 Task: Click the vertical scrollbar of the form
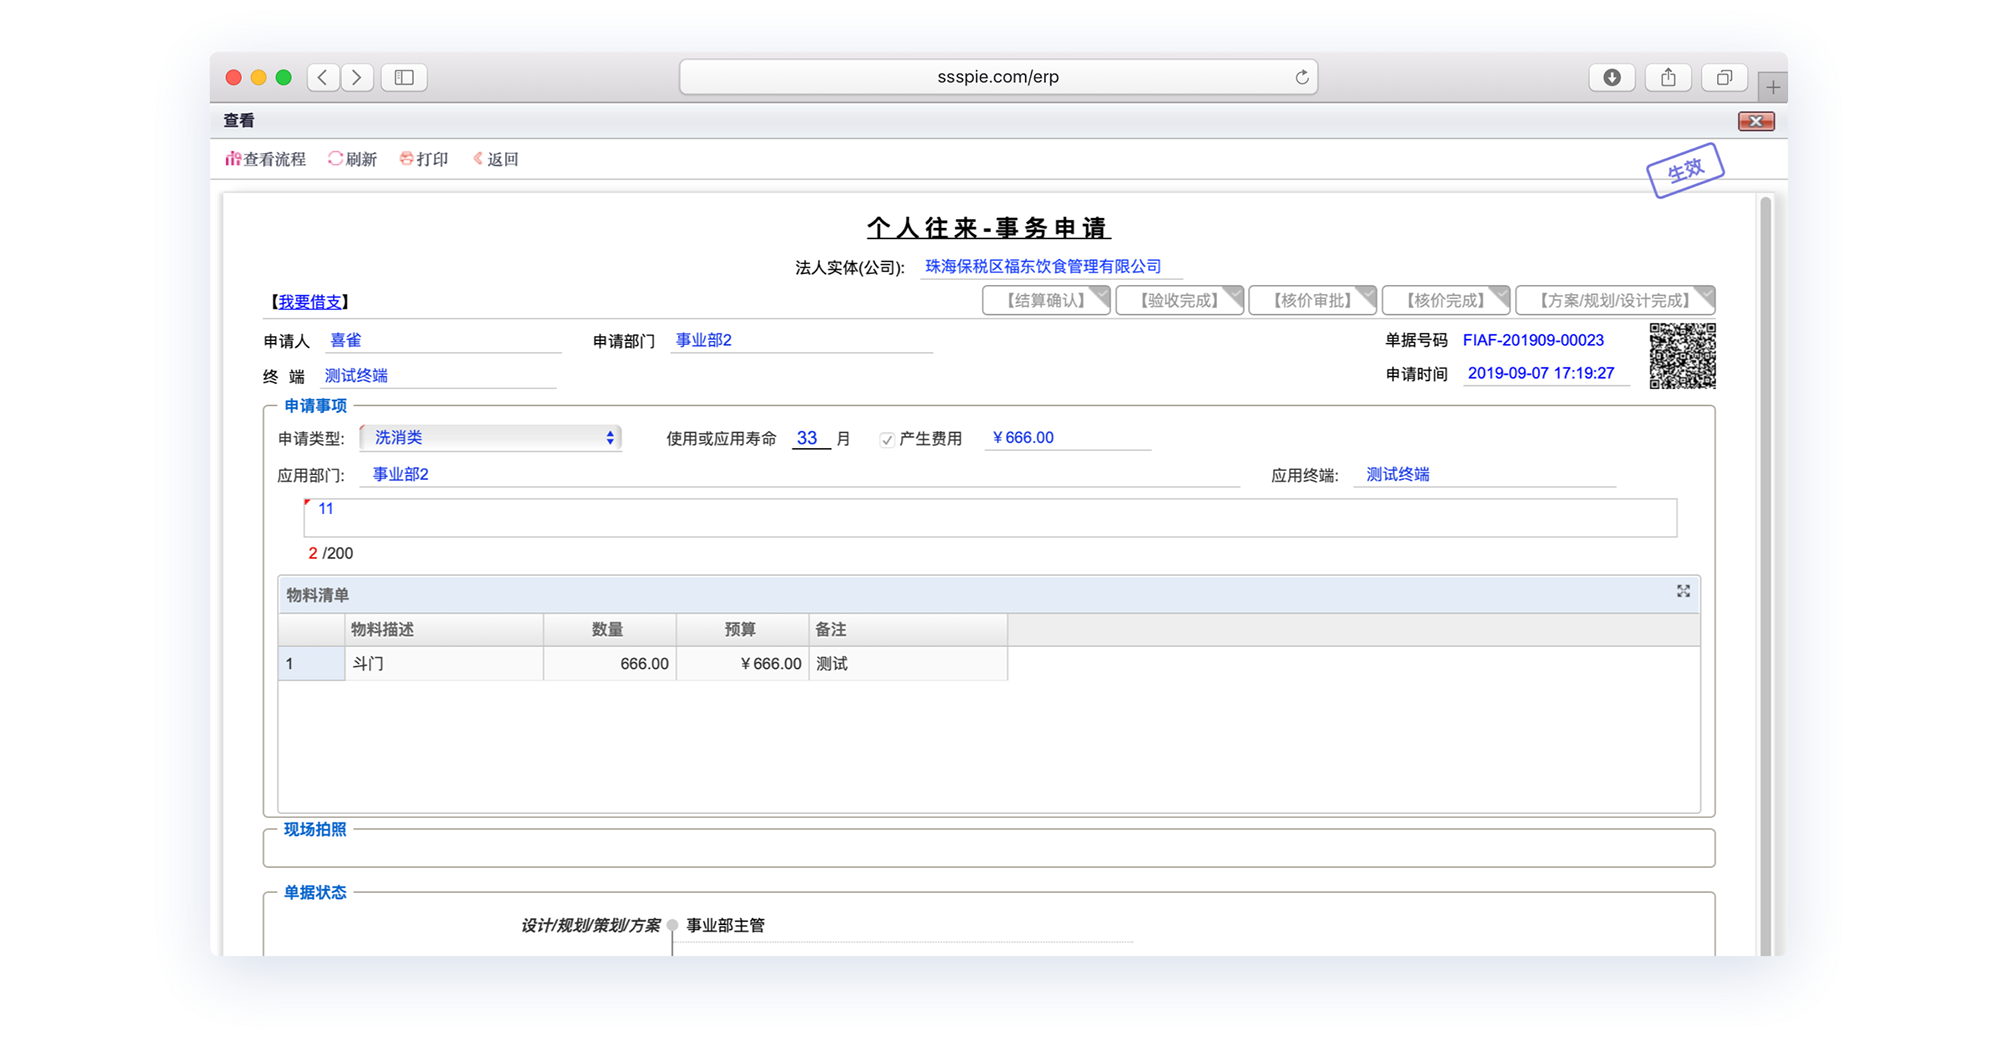tap(1765, 575)
